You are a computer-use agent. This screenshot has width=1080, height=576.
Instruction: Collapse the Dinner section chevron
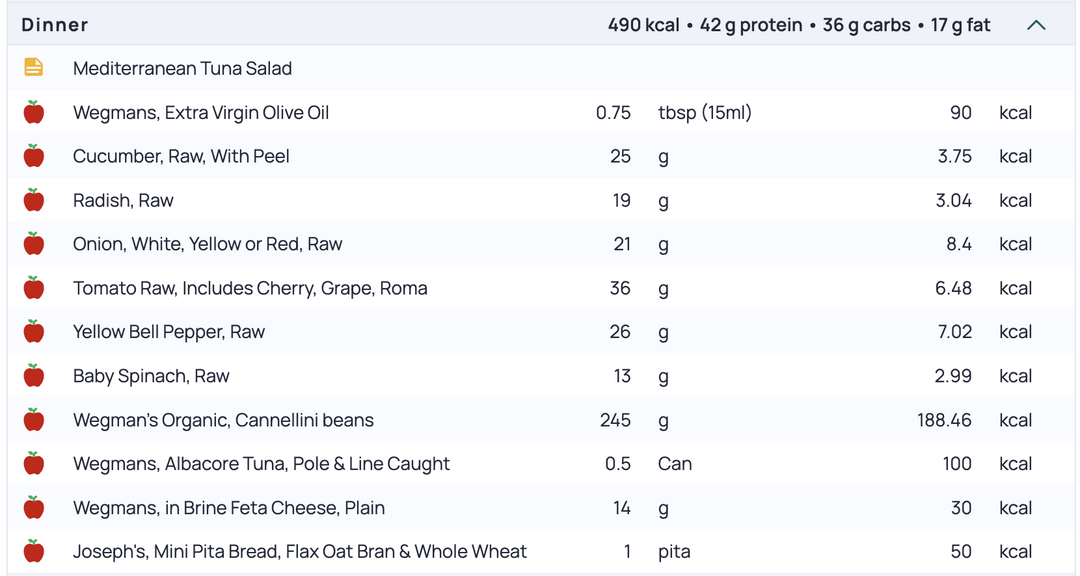click(1036, 25)
